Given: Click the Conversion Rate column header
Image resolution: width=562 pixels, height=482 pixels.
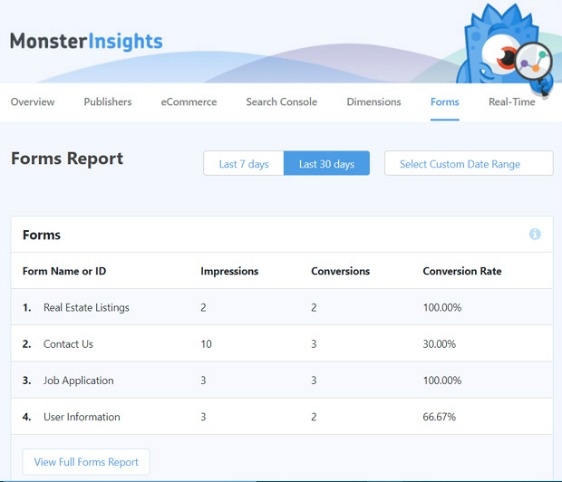Looking at the screenshot, I should point(462,271).
